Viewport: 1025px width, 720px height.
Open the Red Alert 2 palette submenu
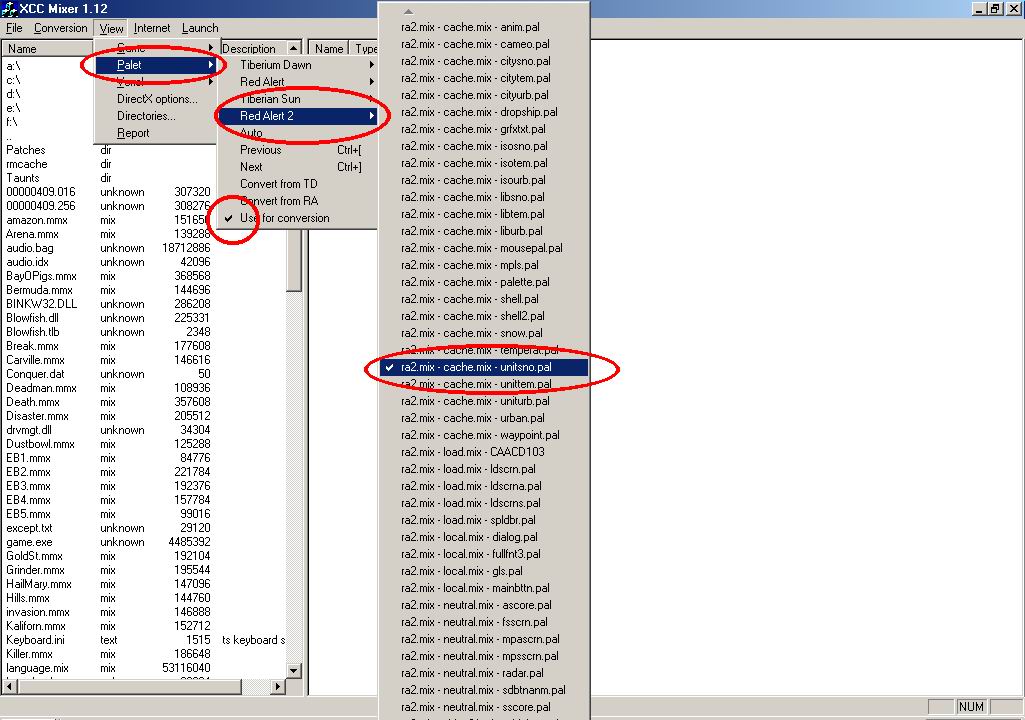[298, 116]
